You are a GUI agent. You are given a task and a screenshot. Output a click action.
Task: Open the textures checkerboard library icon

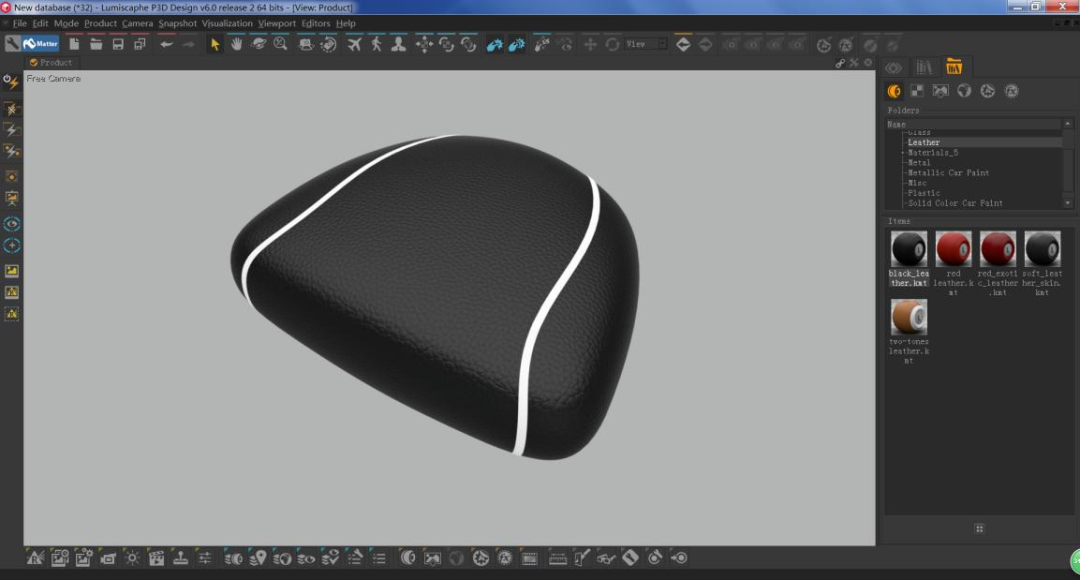tap(917, 91)
